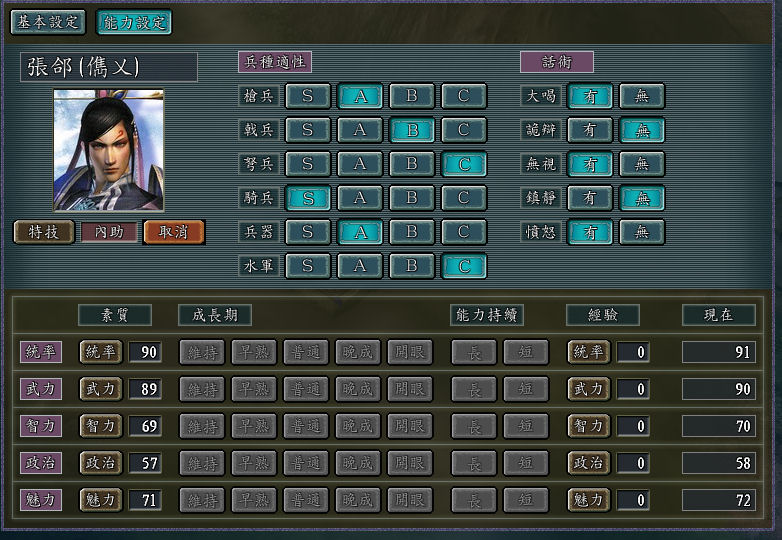782x540 pixels.
Task: Click current 政治 value 58
Action: [719, 463]
